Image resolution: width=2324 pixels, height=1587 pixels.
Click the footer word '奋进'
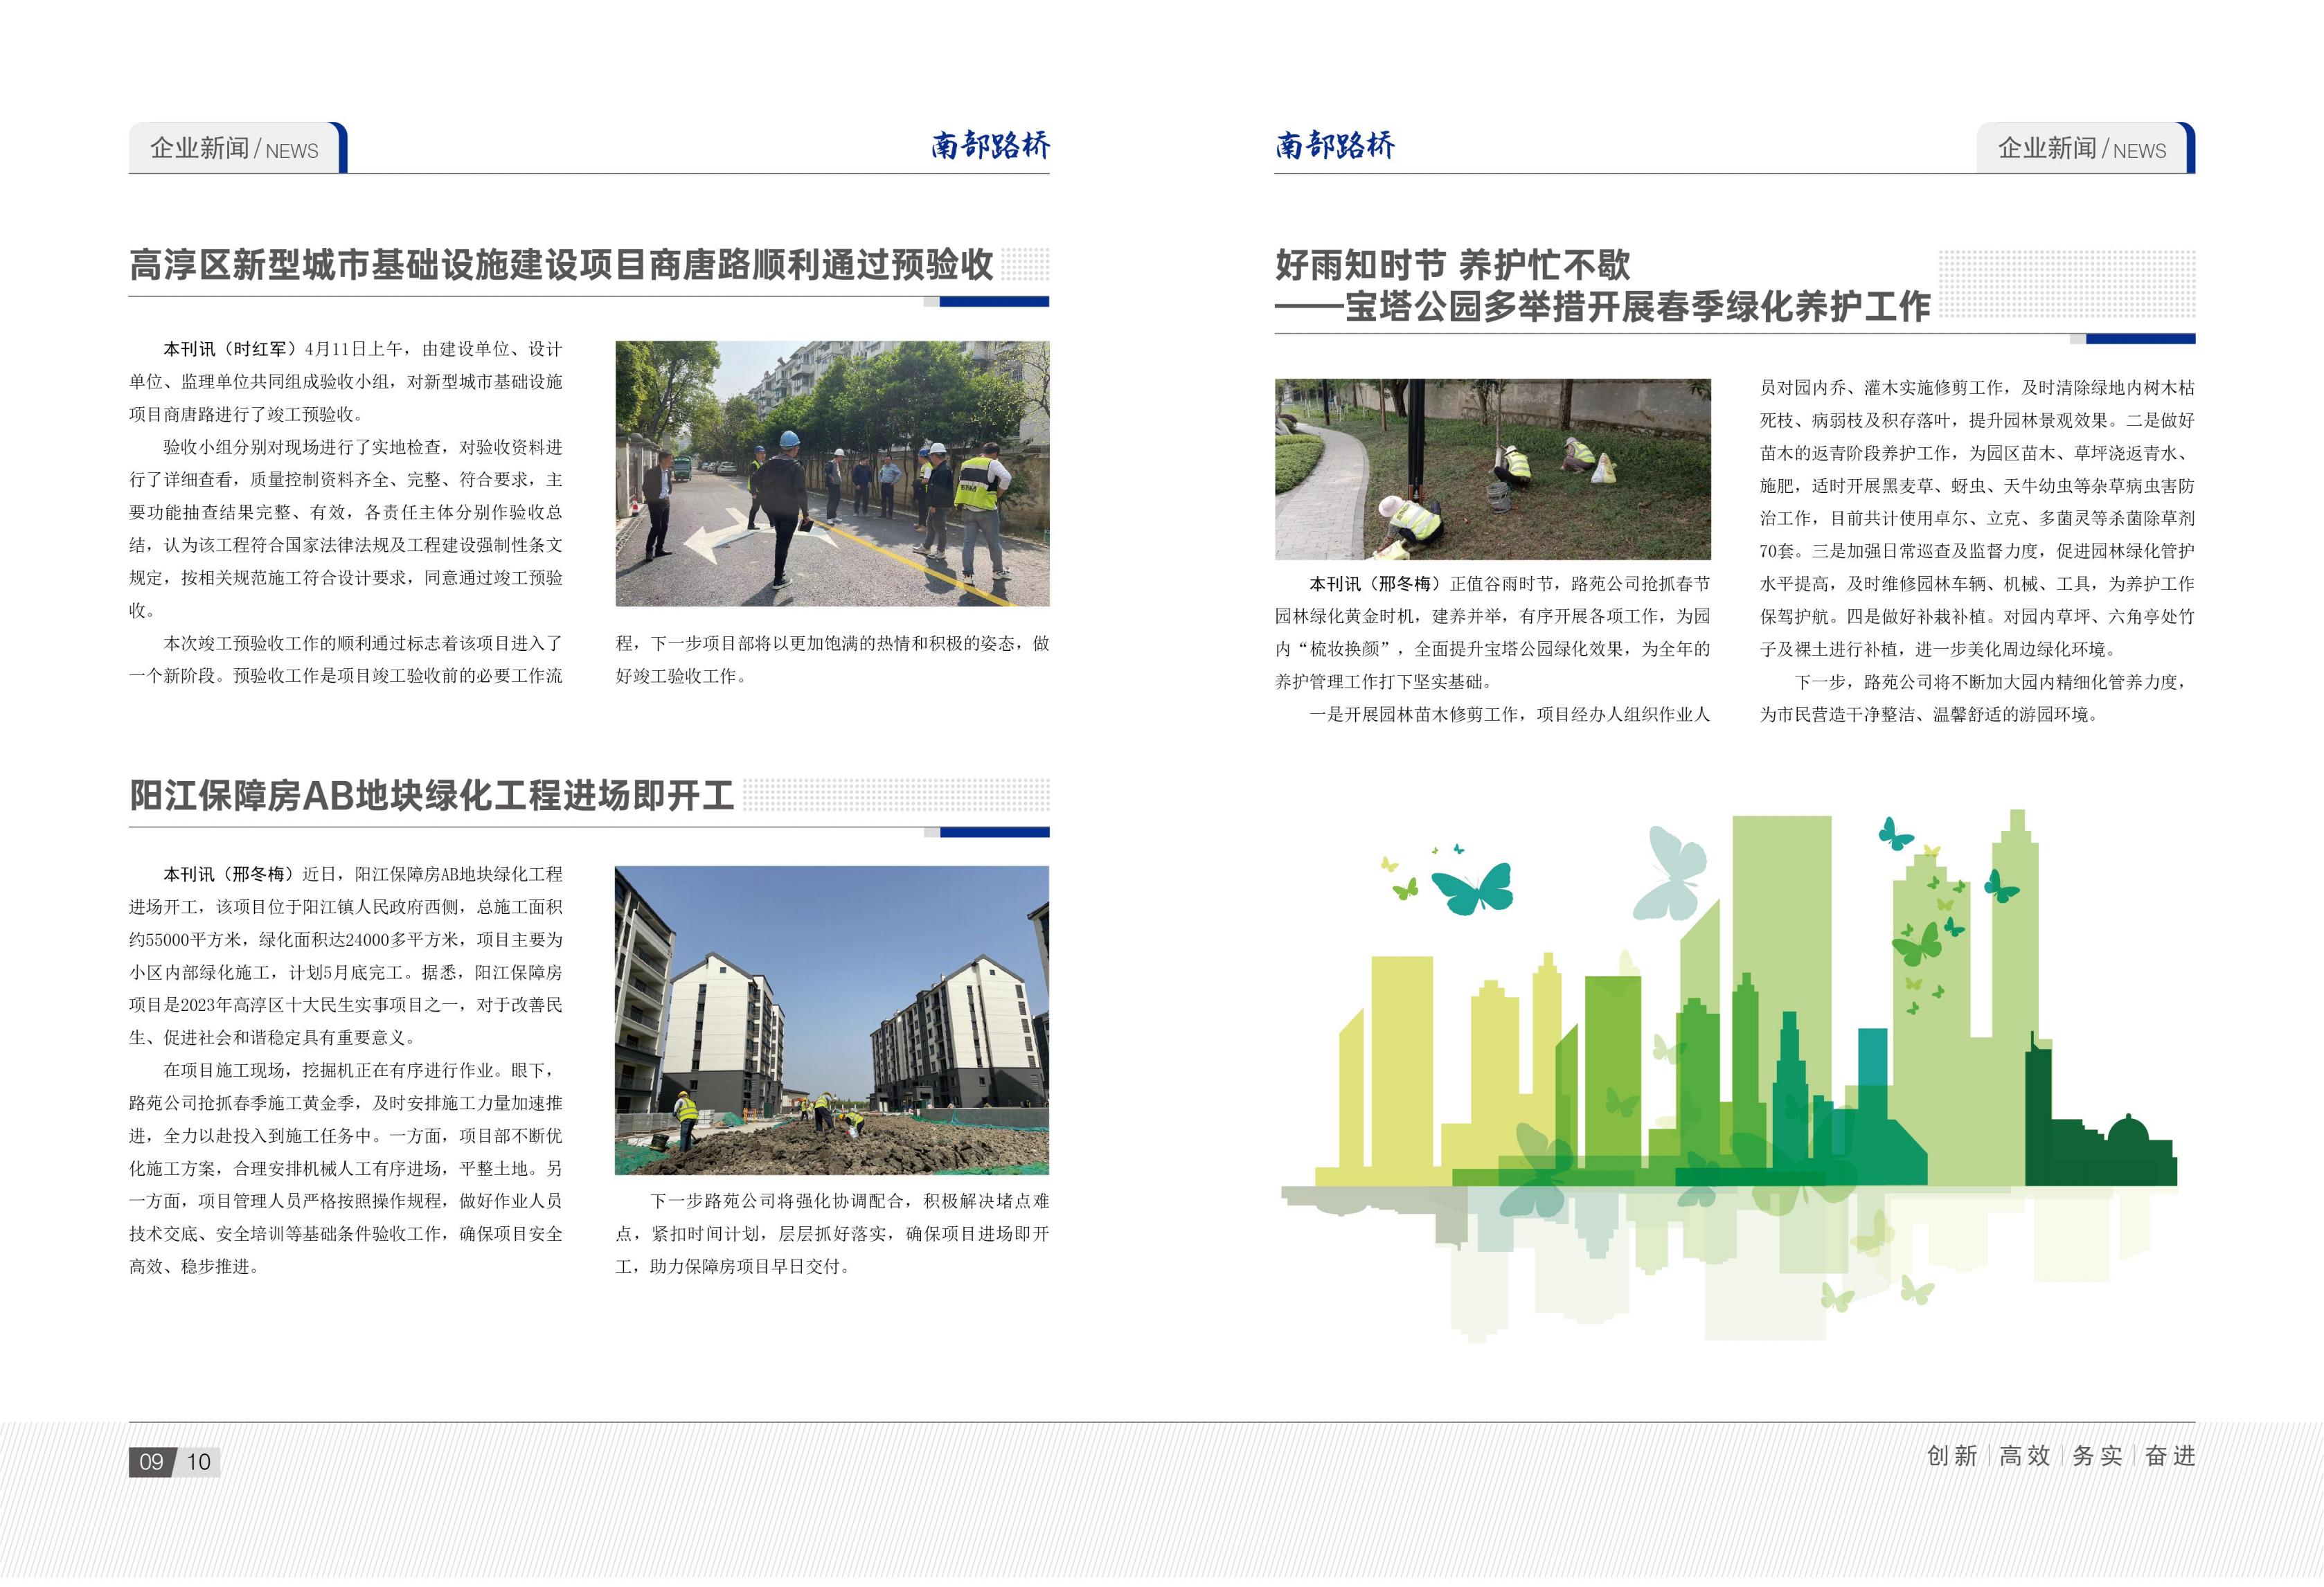(2170, 1456)
